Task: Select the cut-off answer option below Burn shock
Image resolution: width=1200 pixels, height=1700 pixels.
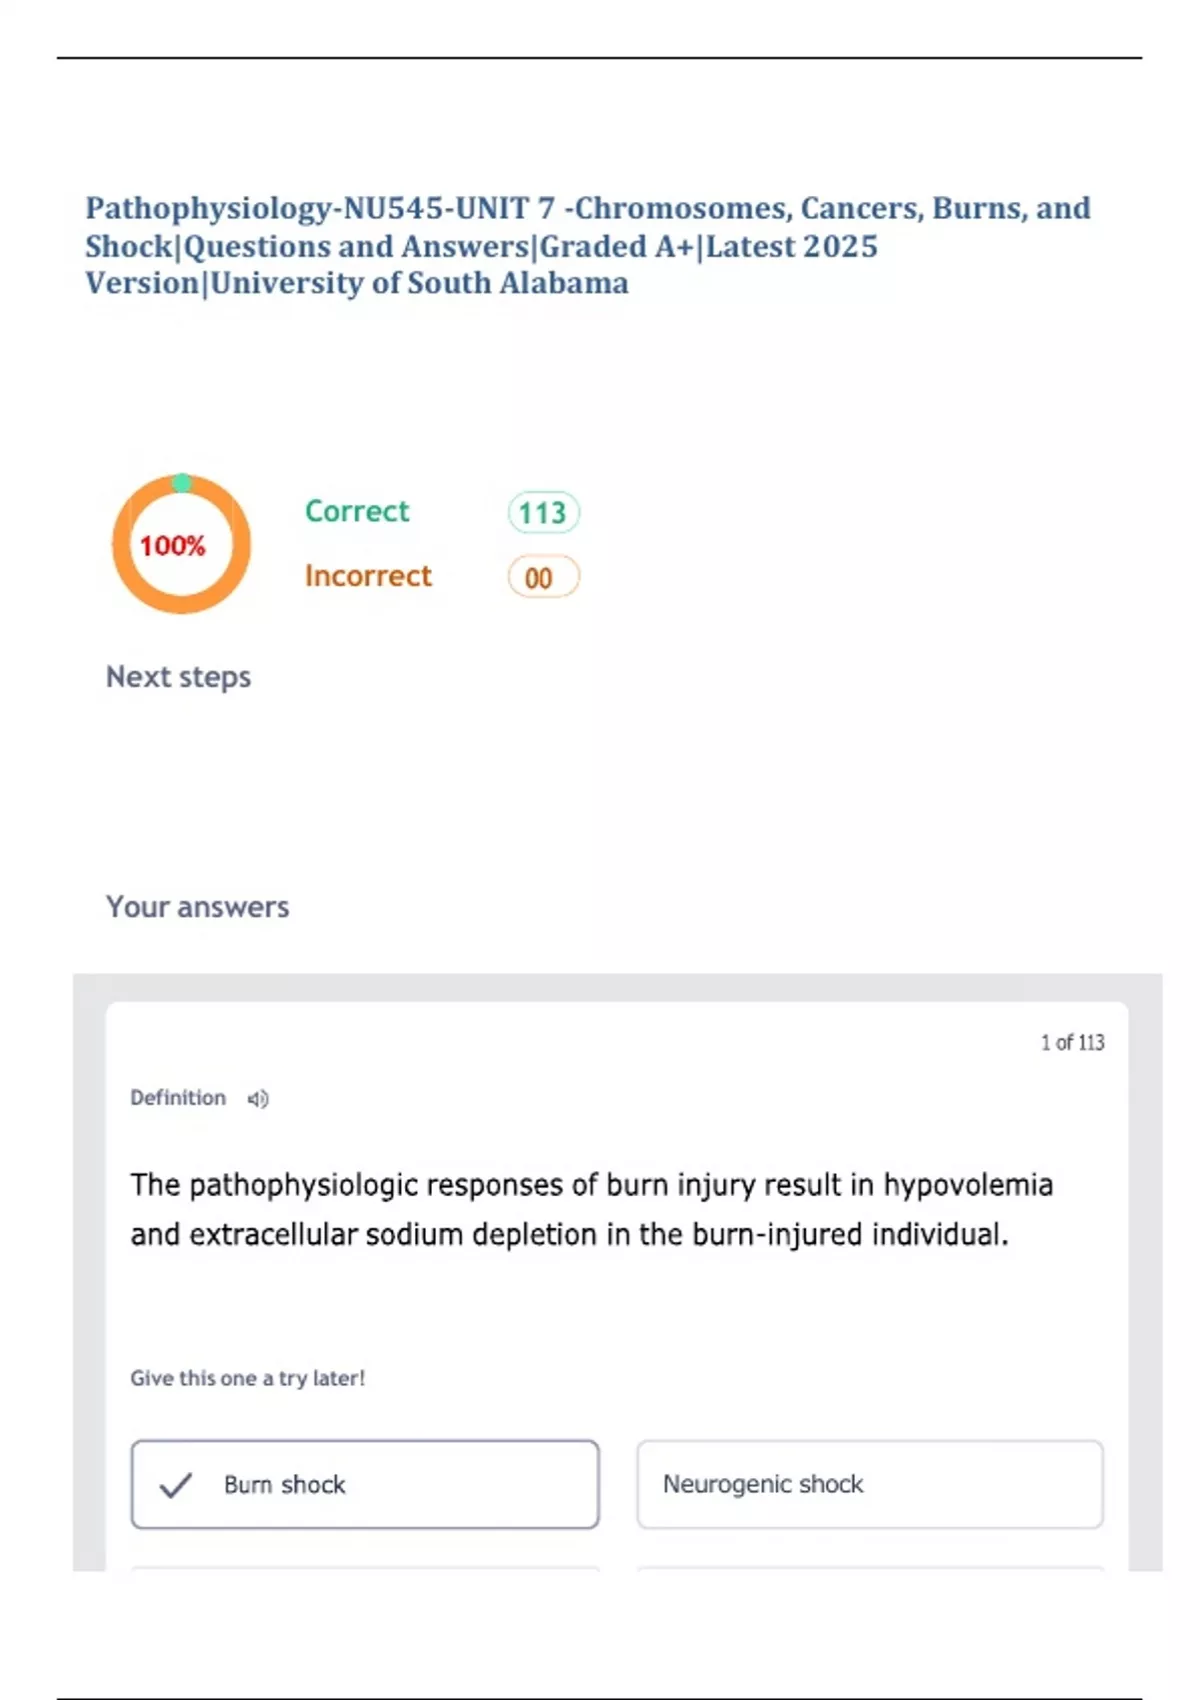Action: 365,1568
